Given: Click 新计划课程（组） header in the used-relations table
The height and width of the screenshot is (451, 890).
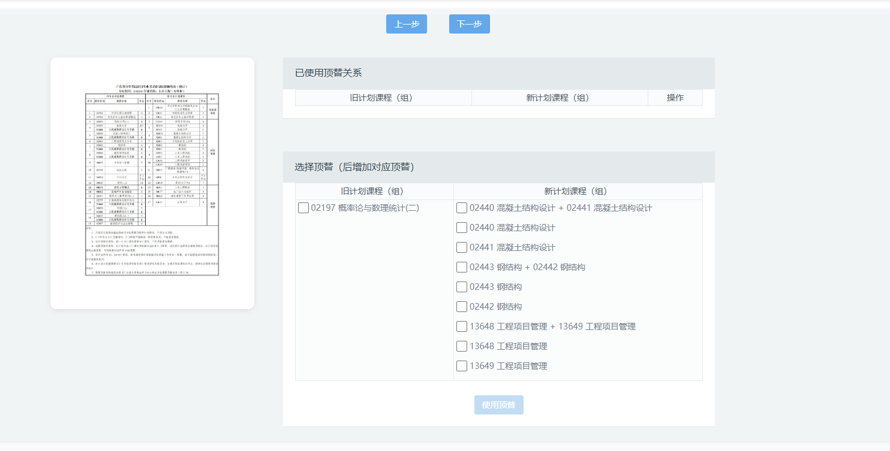Looking at the screenshot, I should (x=559, y=98).
